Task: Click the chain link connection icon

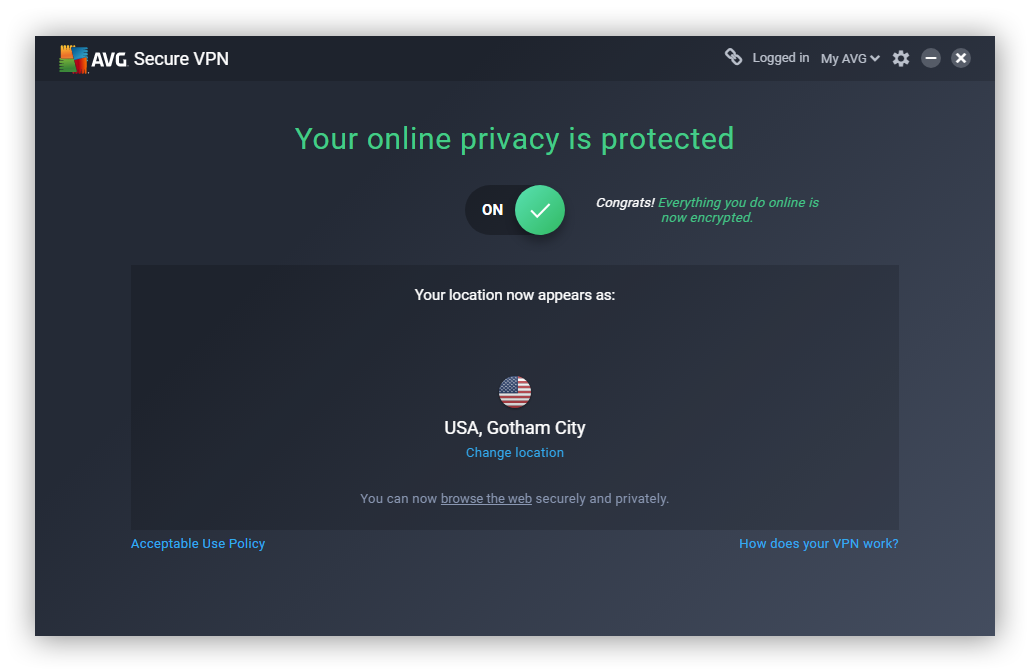Action: tap(734, 57)
